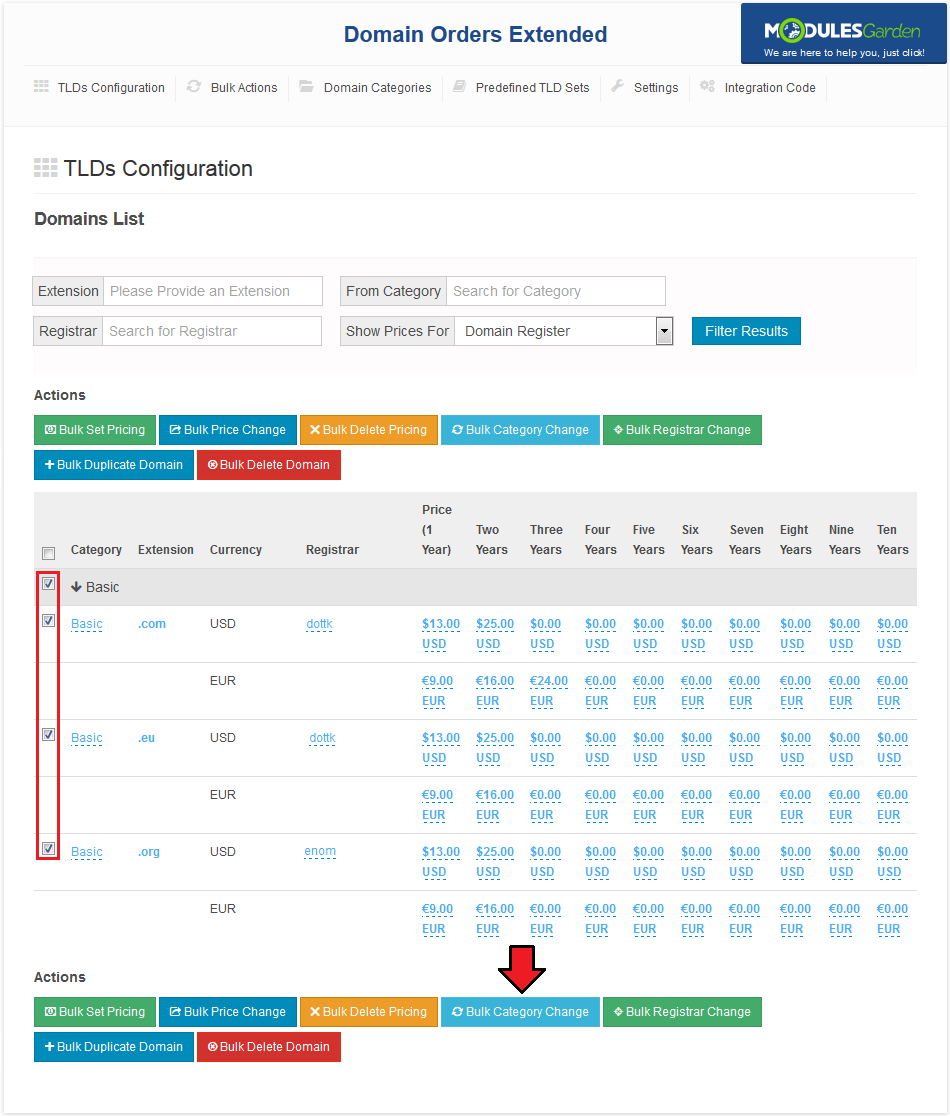Open the Show Prices For dropdown
This screenshot has height=1116, width=950.
point(564,331)
